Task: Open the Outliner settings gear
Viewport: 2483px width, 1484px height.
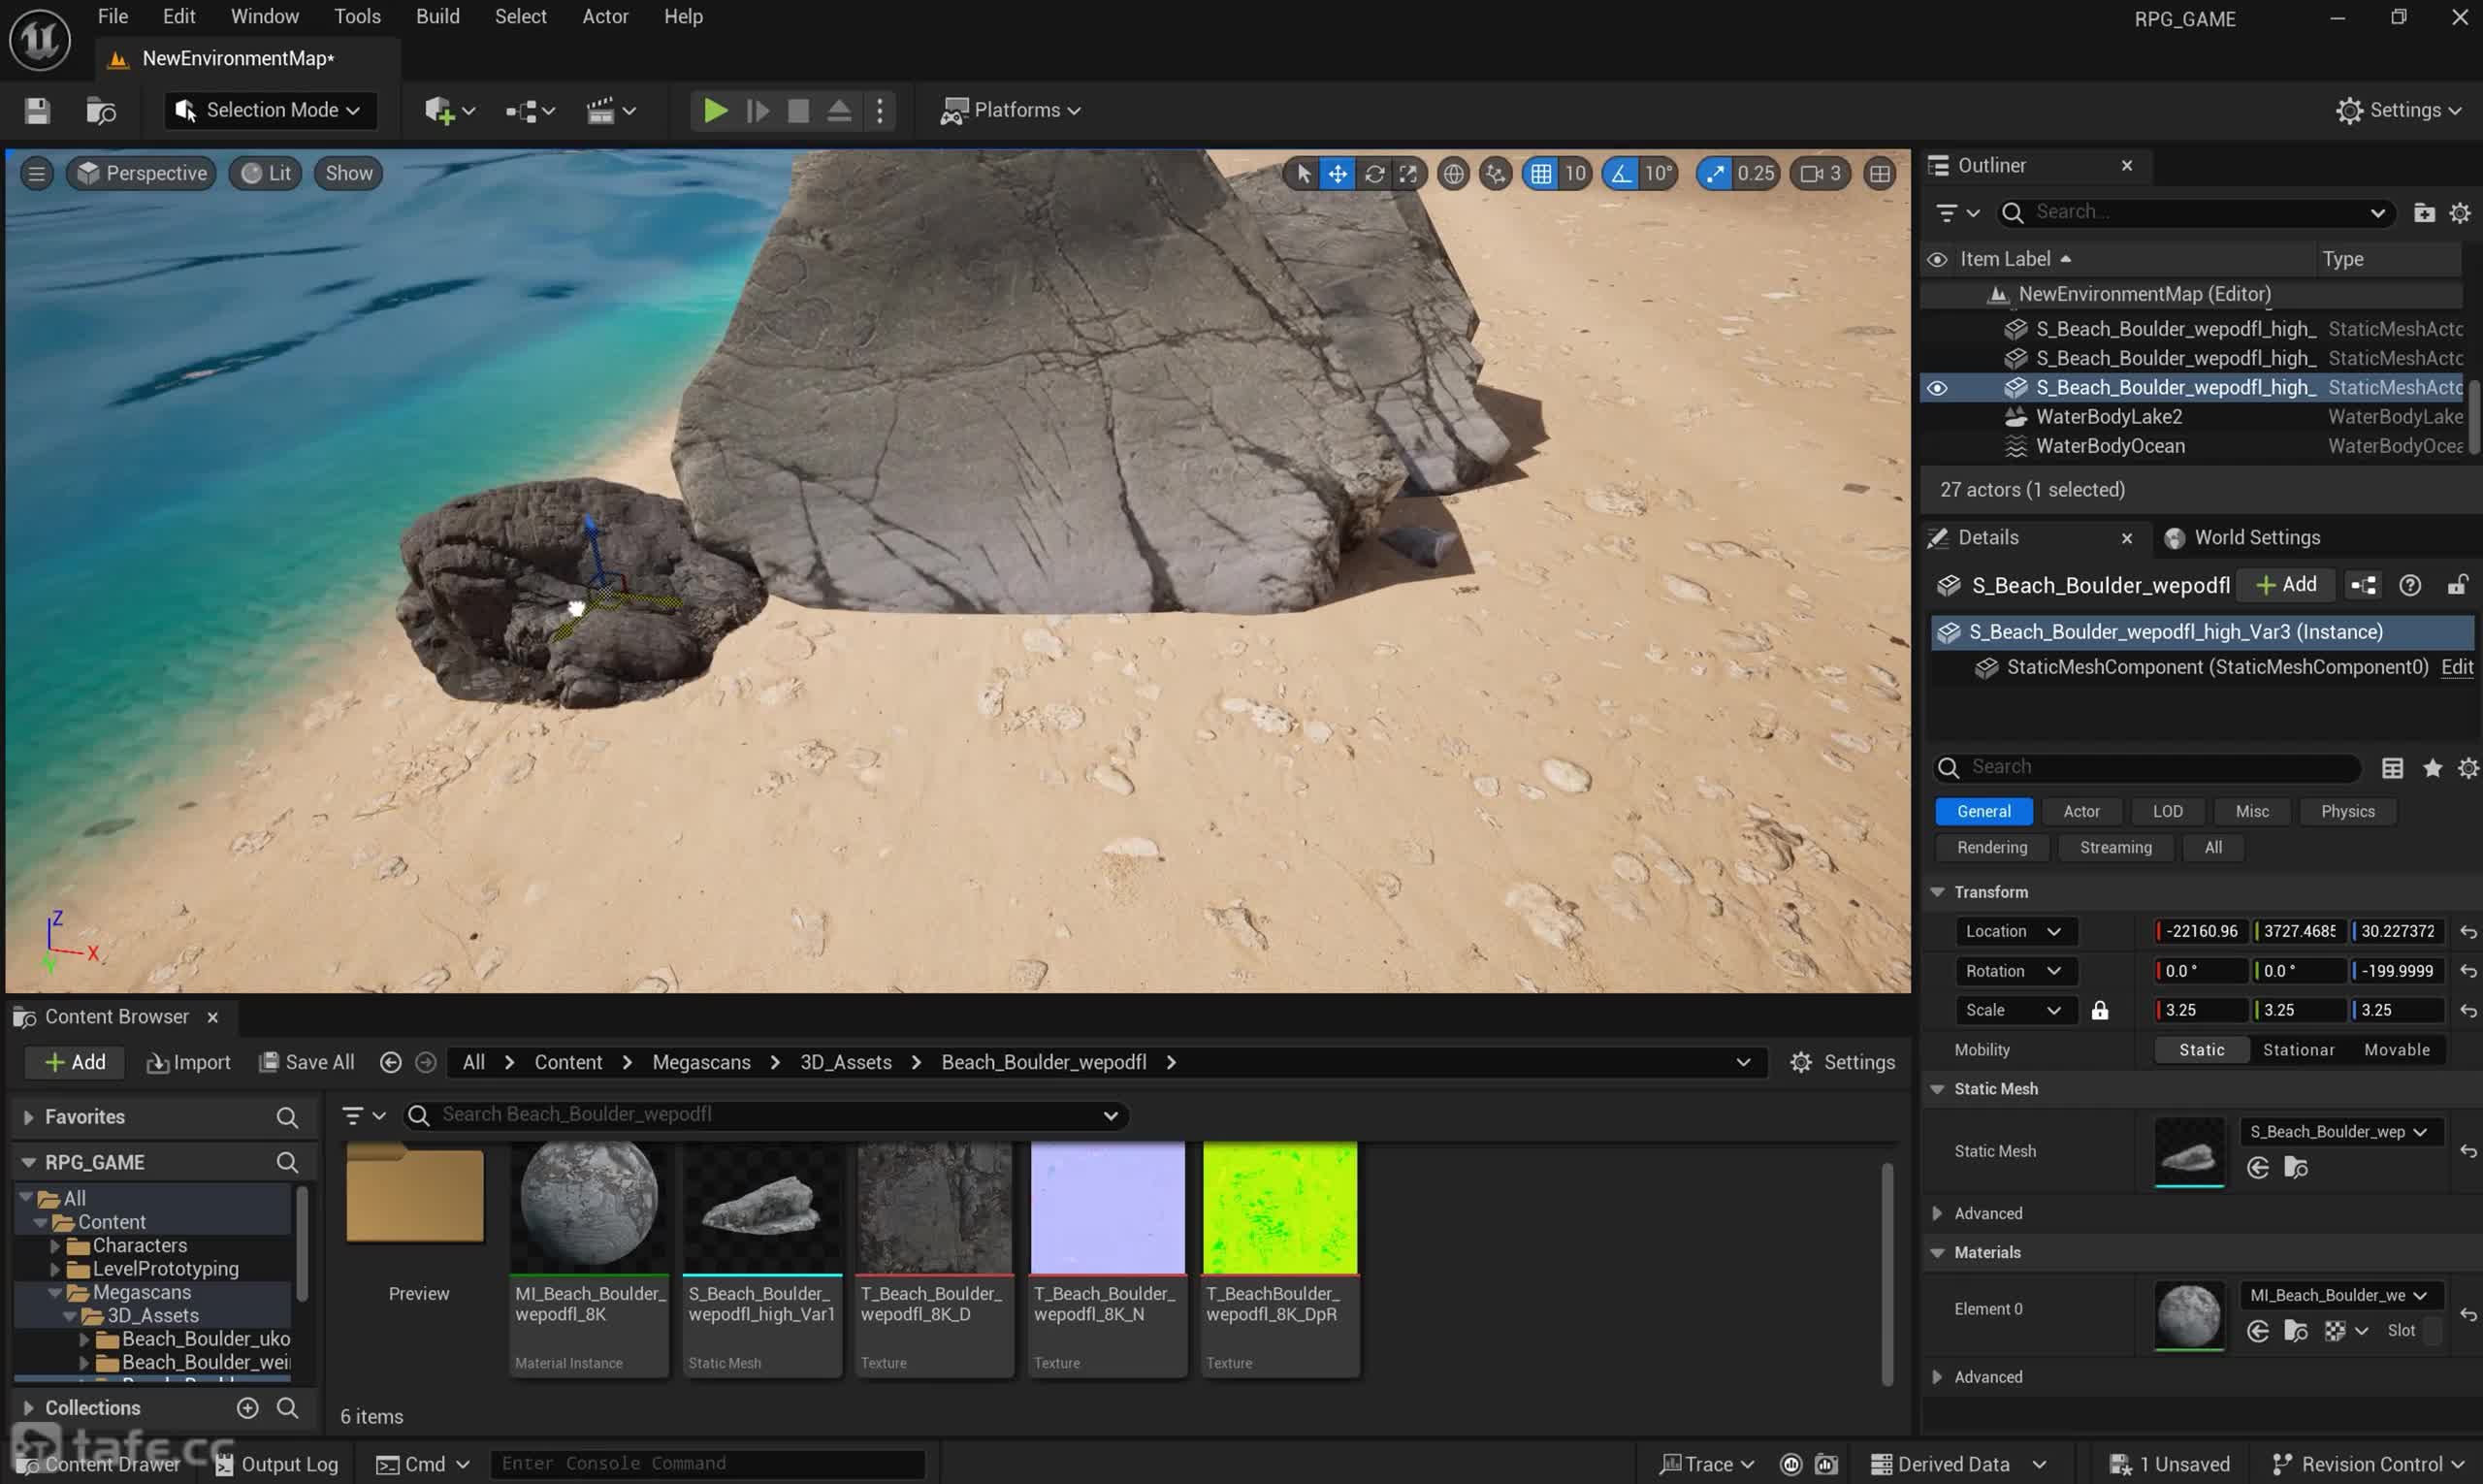Action: pyautogui.click(x=2460, y=212)
